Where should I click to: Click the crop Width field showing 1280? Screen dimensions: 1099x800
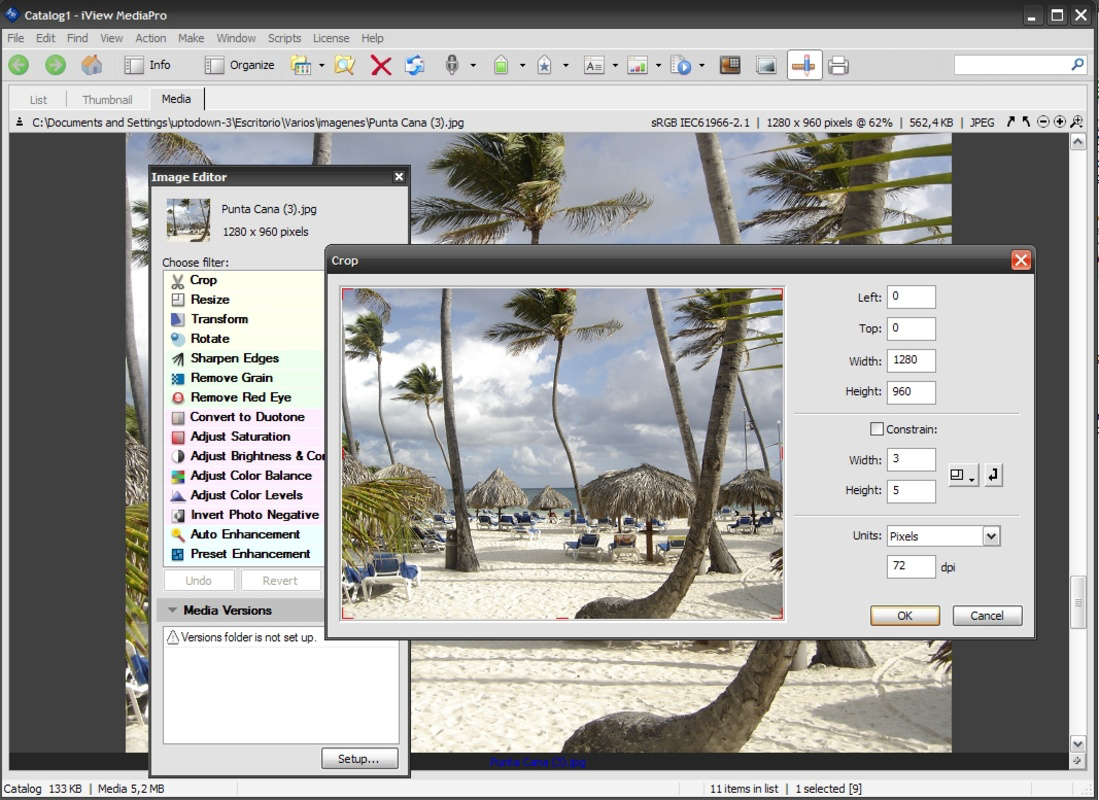pos(910,360)
